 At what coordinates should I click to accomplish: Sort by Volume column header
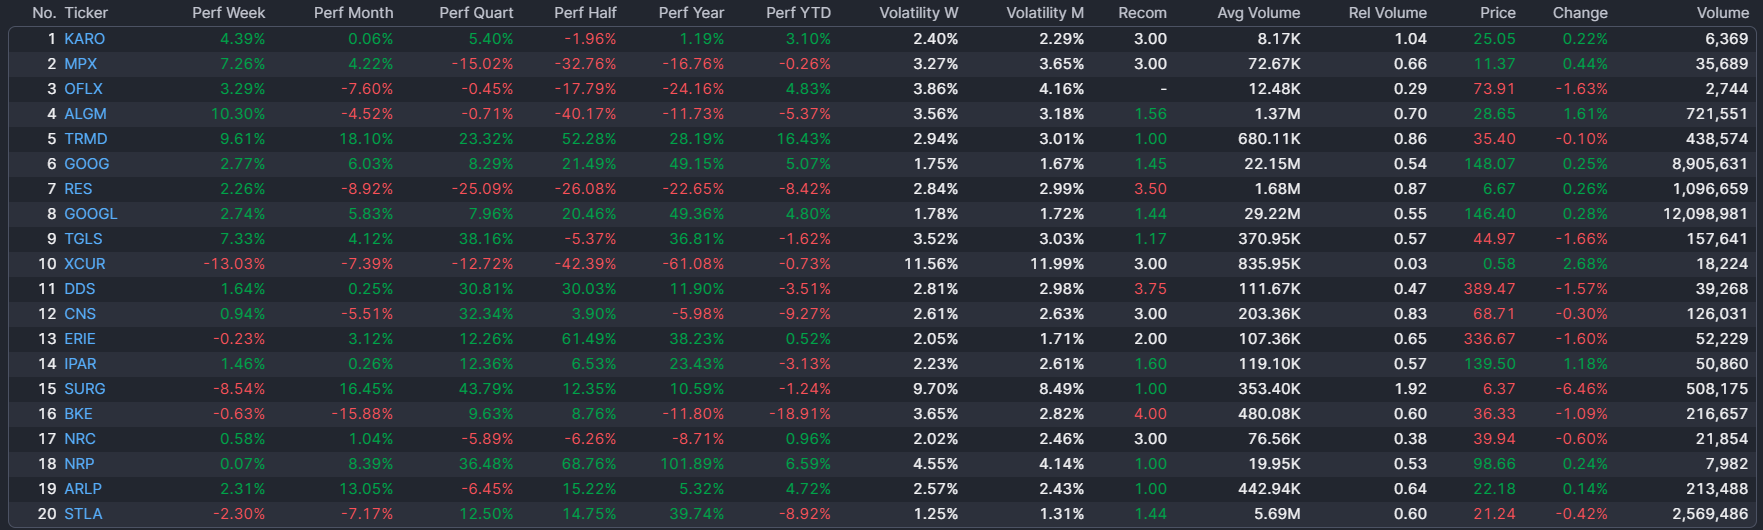coord(1722,13)
